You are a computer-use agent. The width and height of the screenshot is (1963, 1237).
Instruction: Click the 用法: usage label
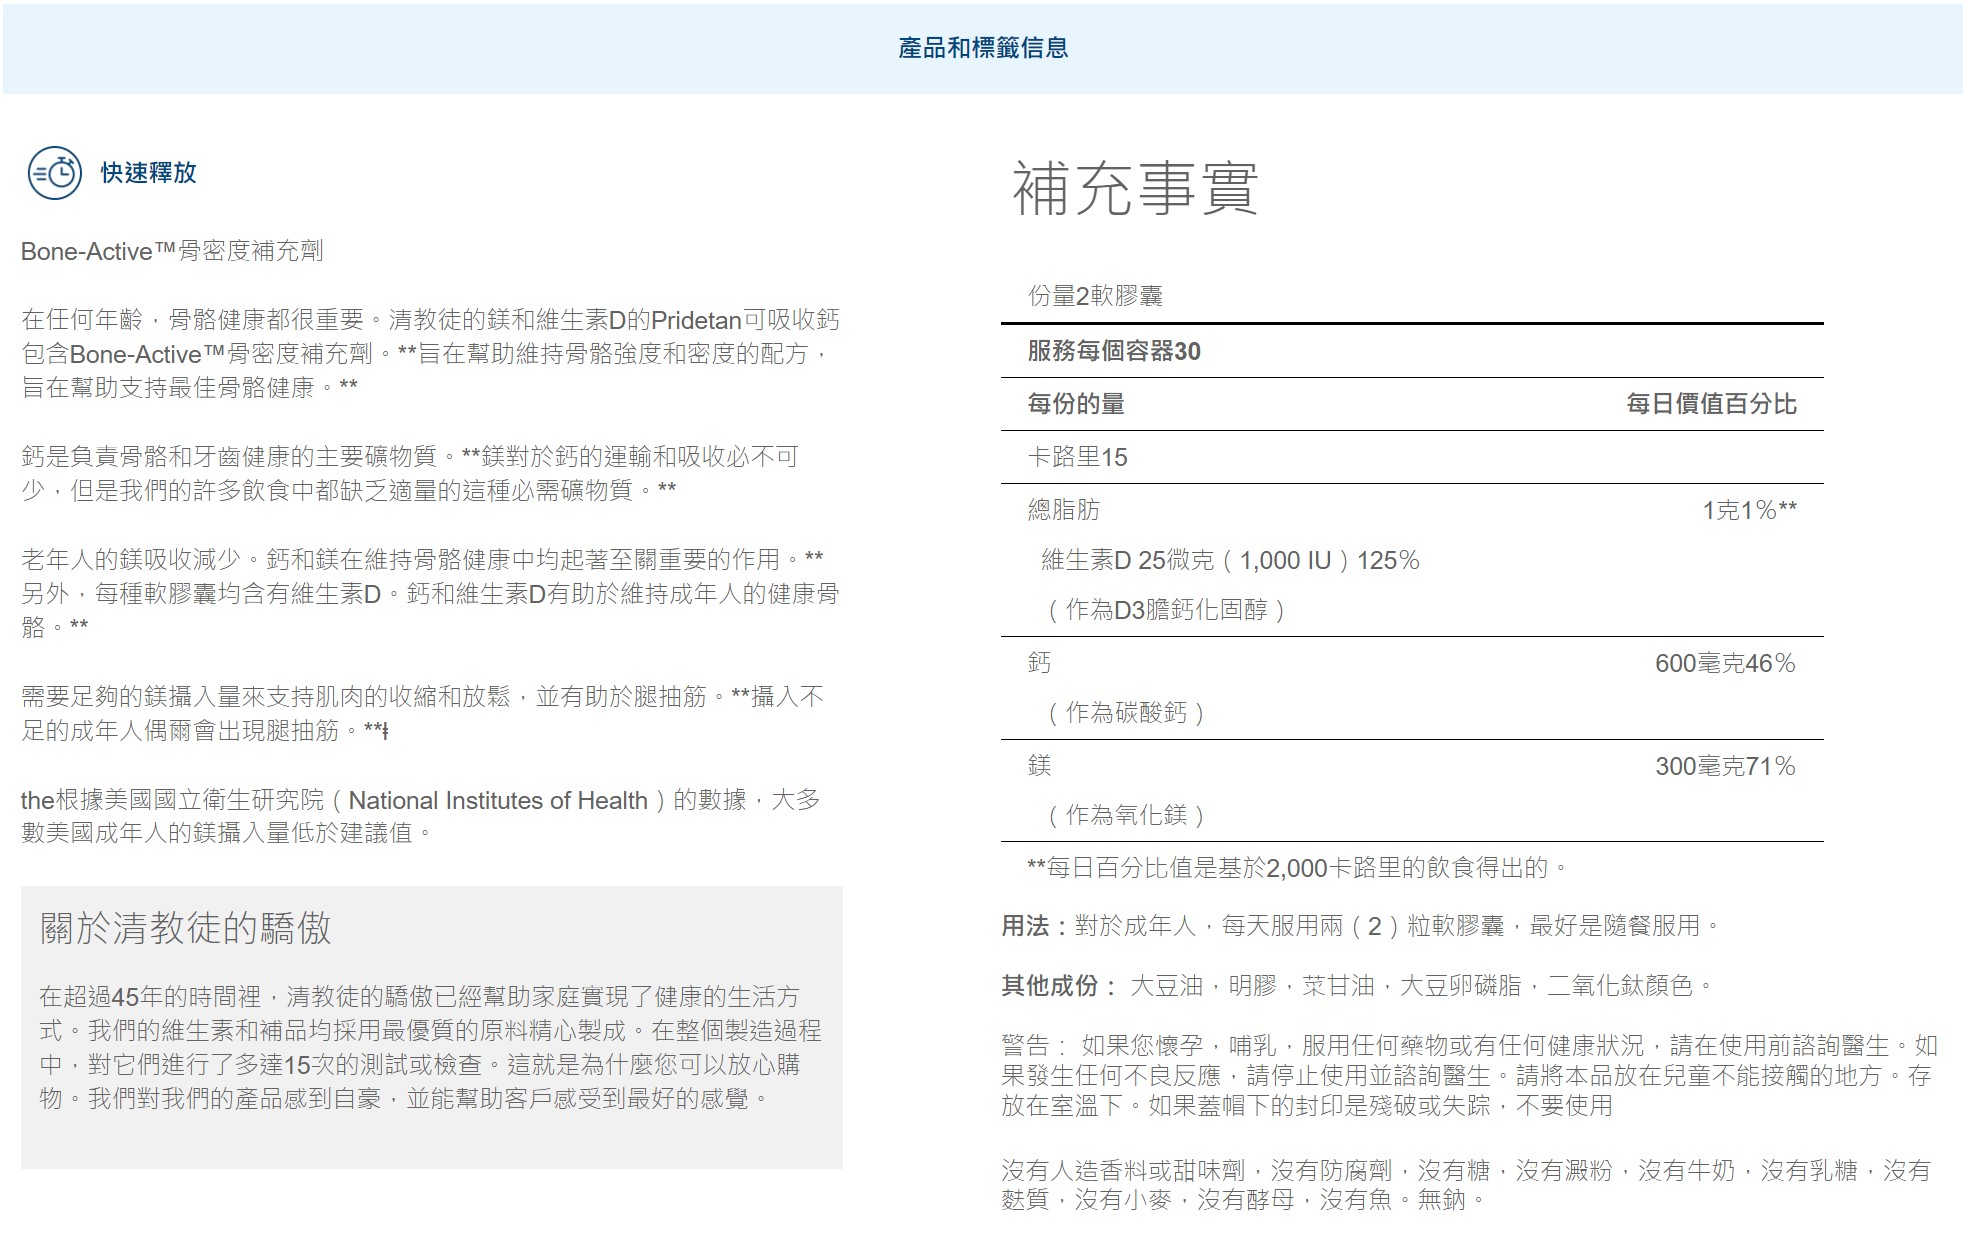click(x=1036, y=926)
